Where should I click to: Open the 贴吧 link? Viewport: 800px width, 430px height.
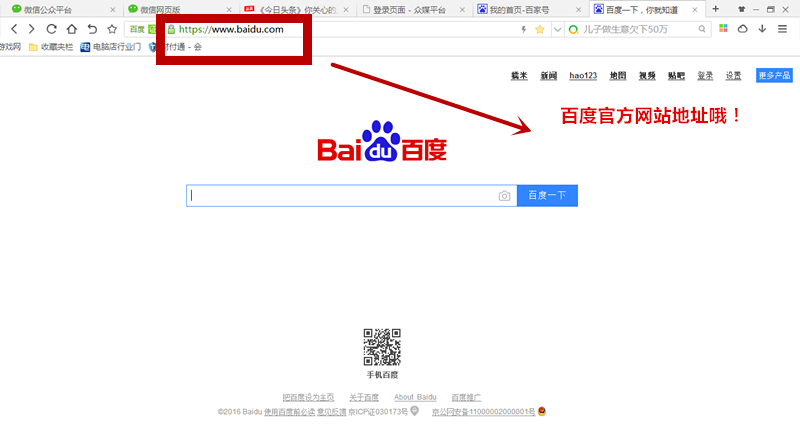[x=676, y=75]
